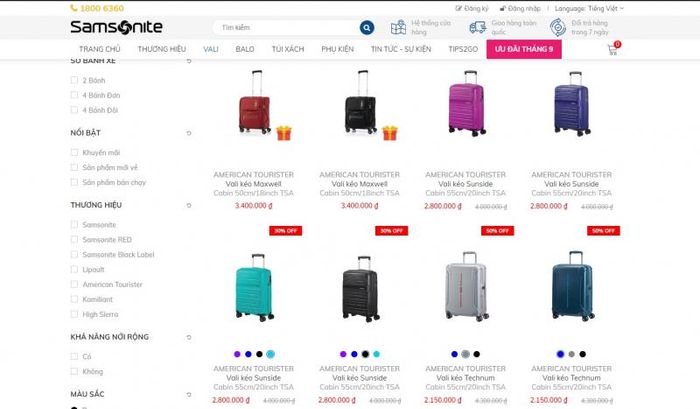Image resolution: width=700 pixels, height=409 pixels.
Task: Enable the American Tourister brand checkbox
Action: click(74, 284)
